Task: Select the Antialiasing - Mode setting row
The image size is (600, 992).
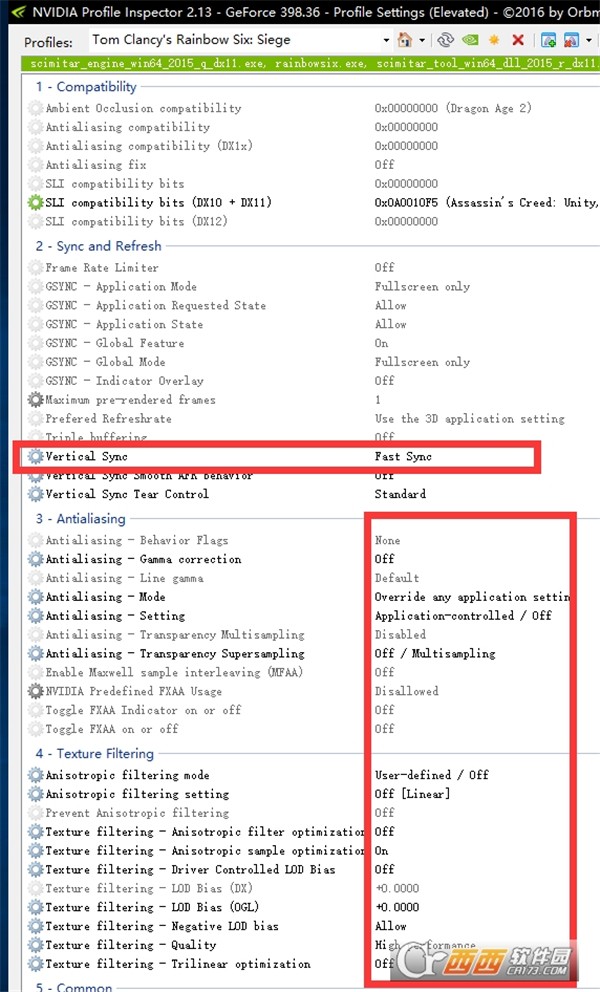Action: (310, 597)
